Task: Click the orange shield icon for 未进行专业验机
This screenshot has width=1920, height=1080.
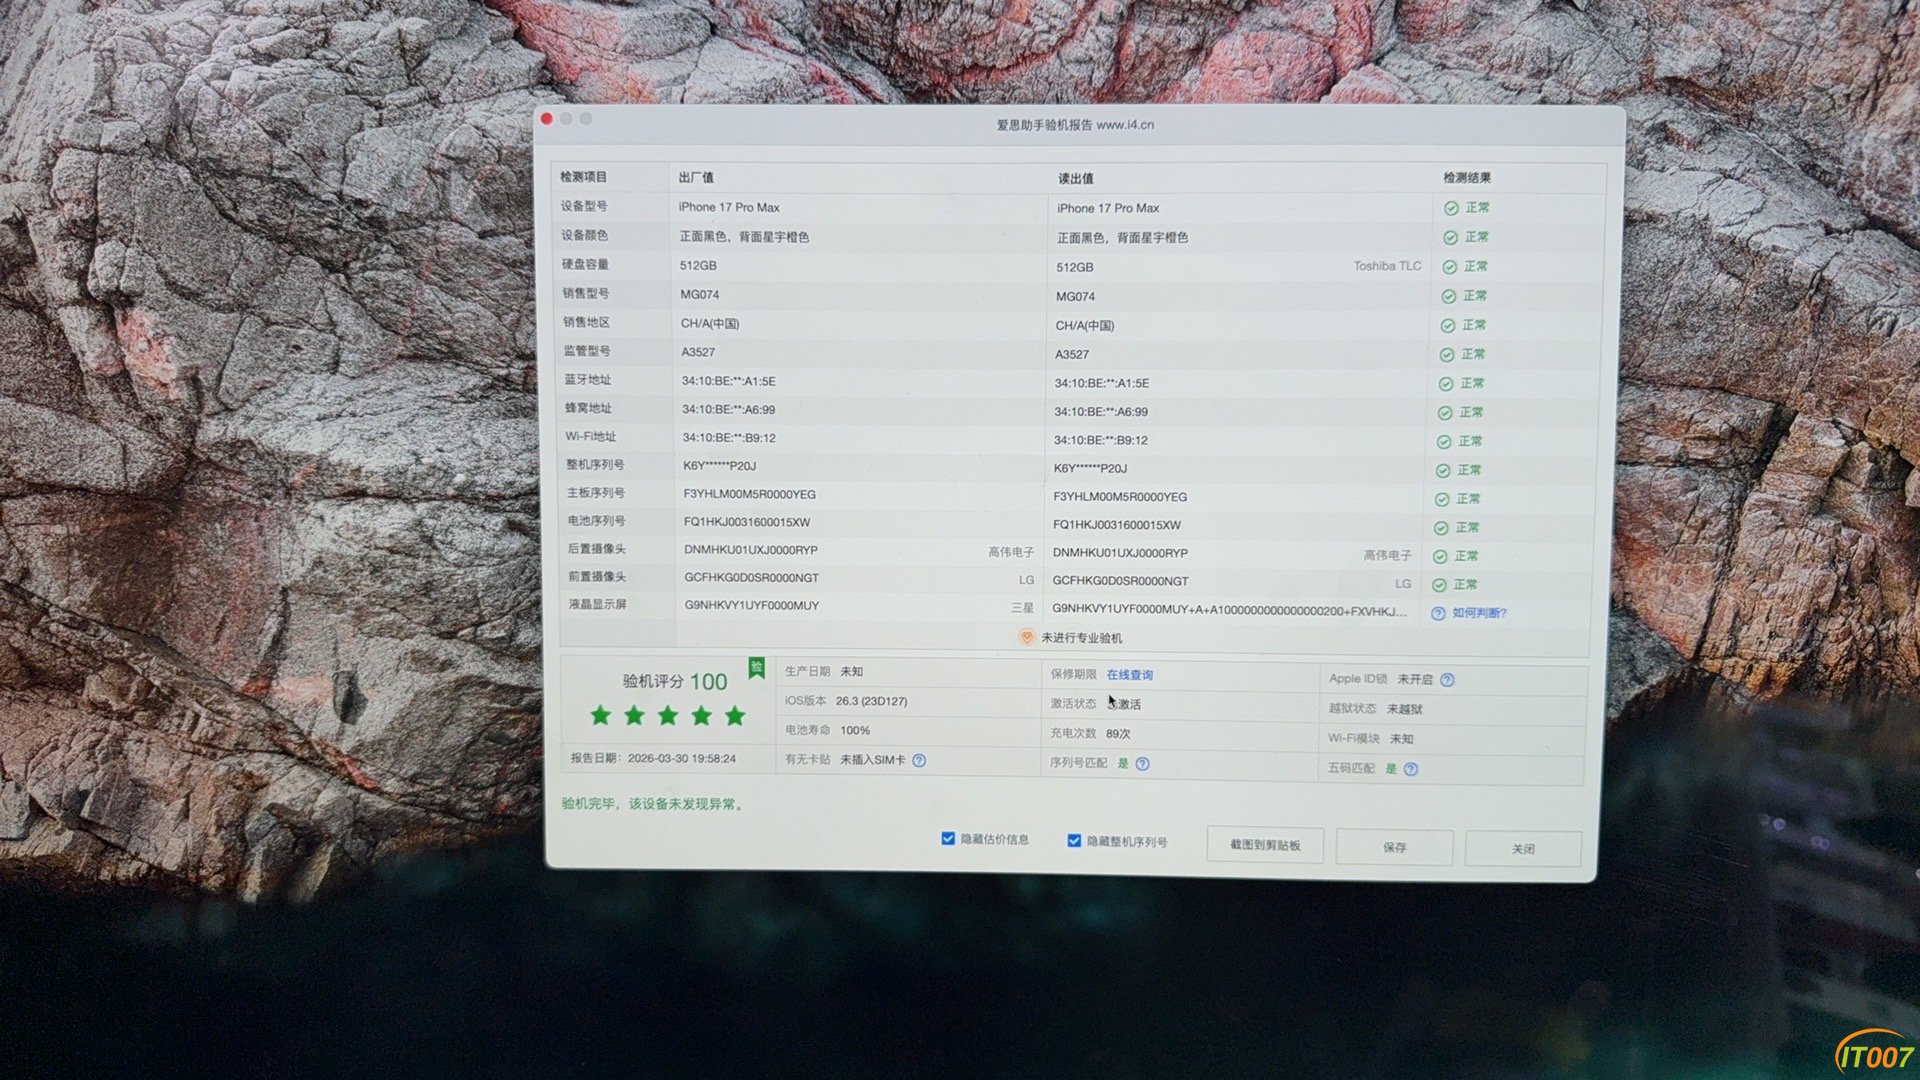Action: (1026, 637)
